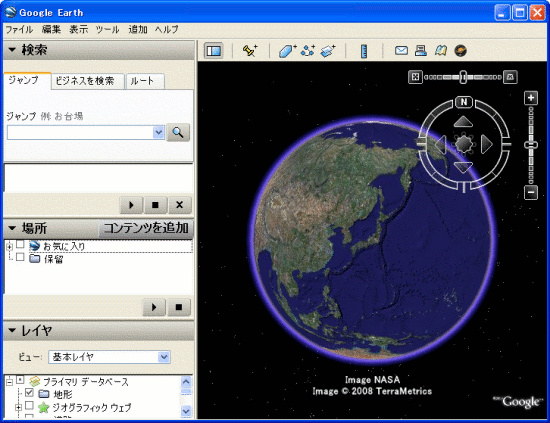Open the ファイル menu
550x423 pixels.
(x=19, y=29)
